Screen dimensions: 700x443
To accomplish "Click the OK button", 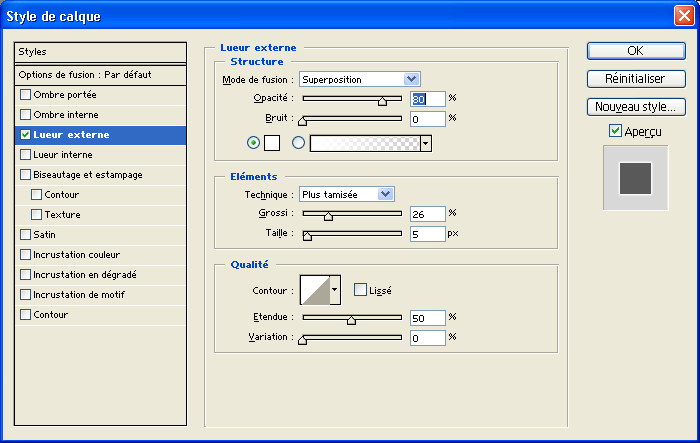I will click(x=635, y=51).
